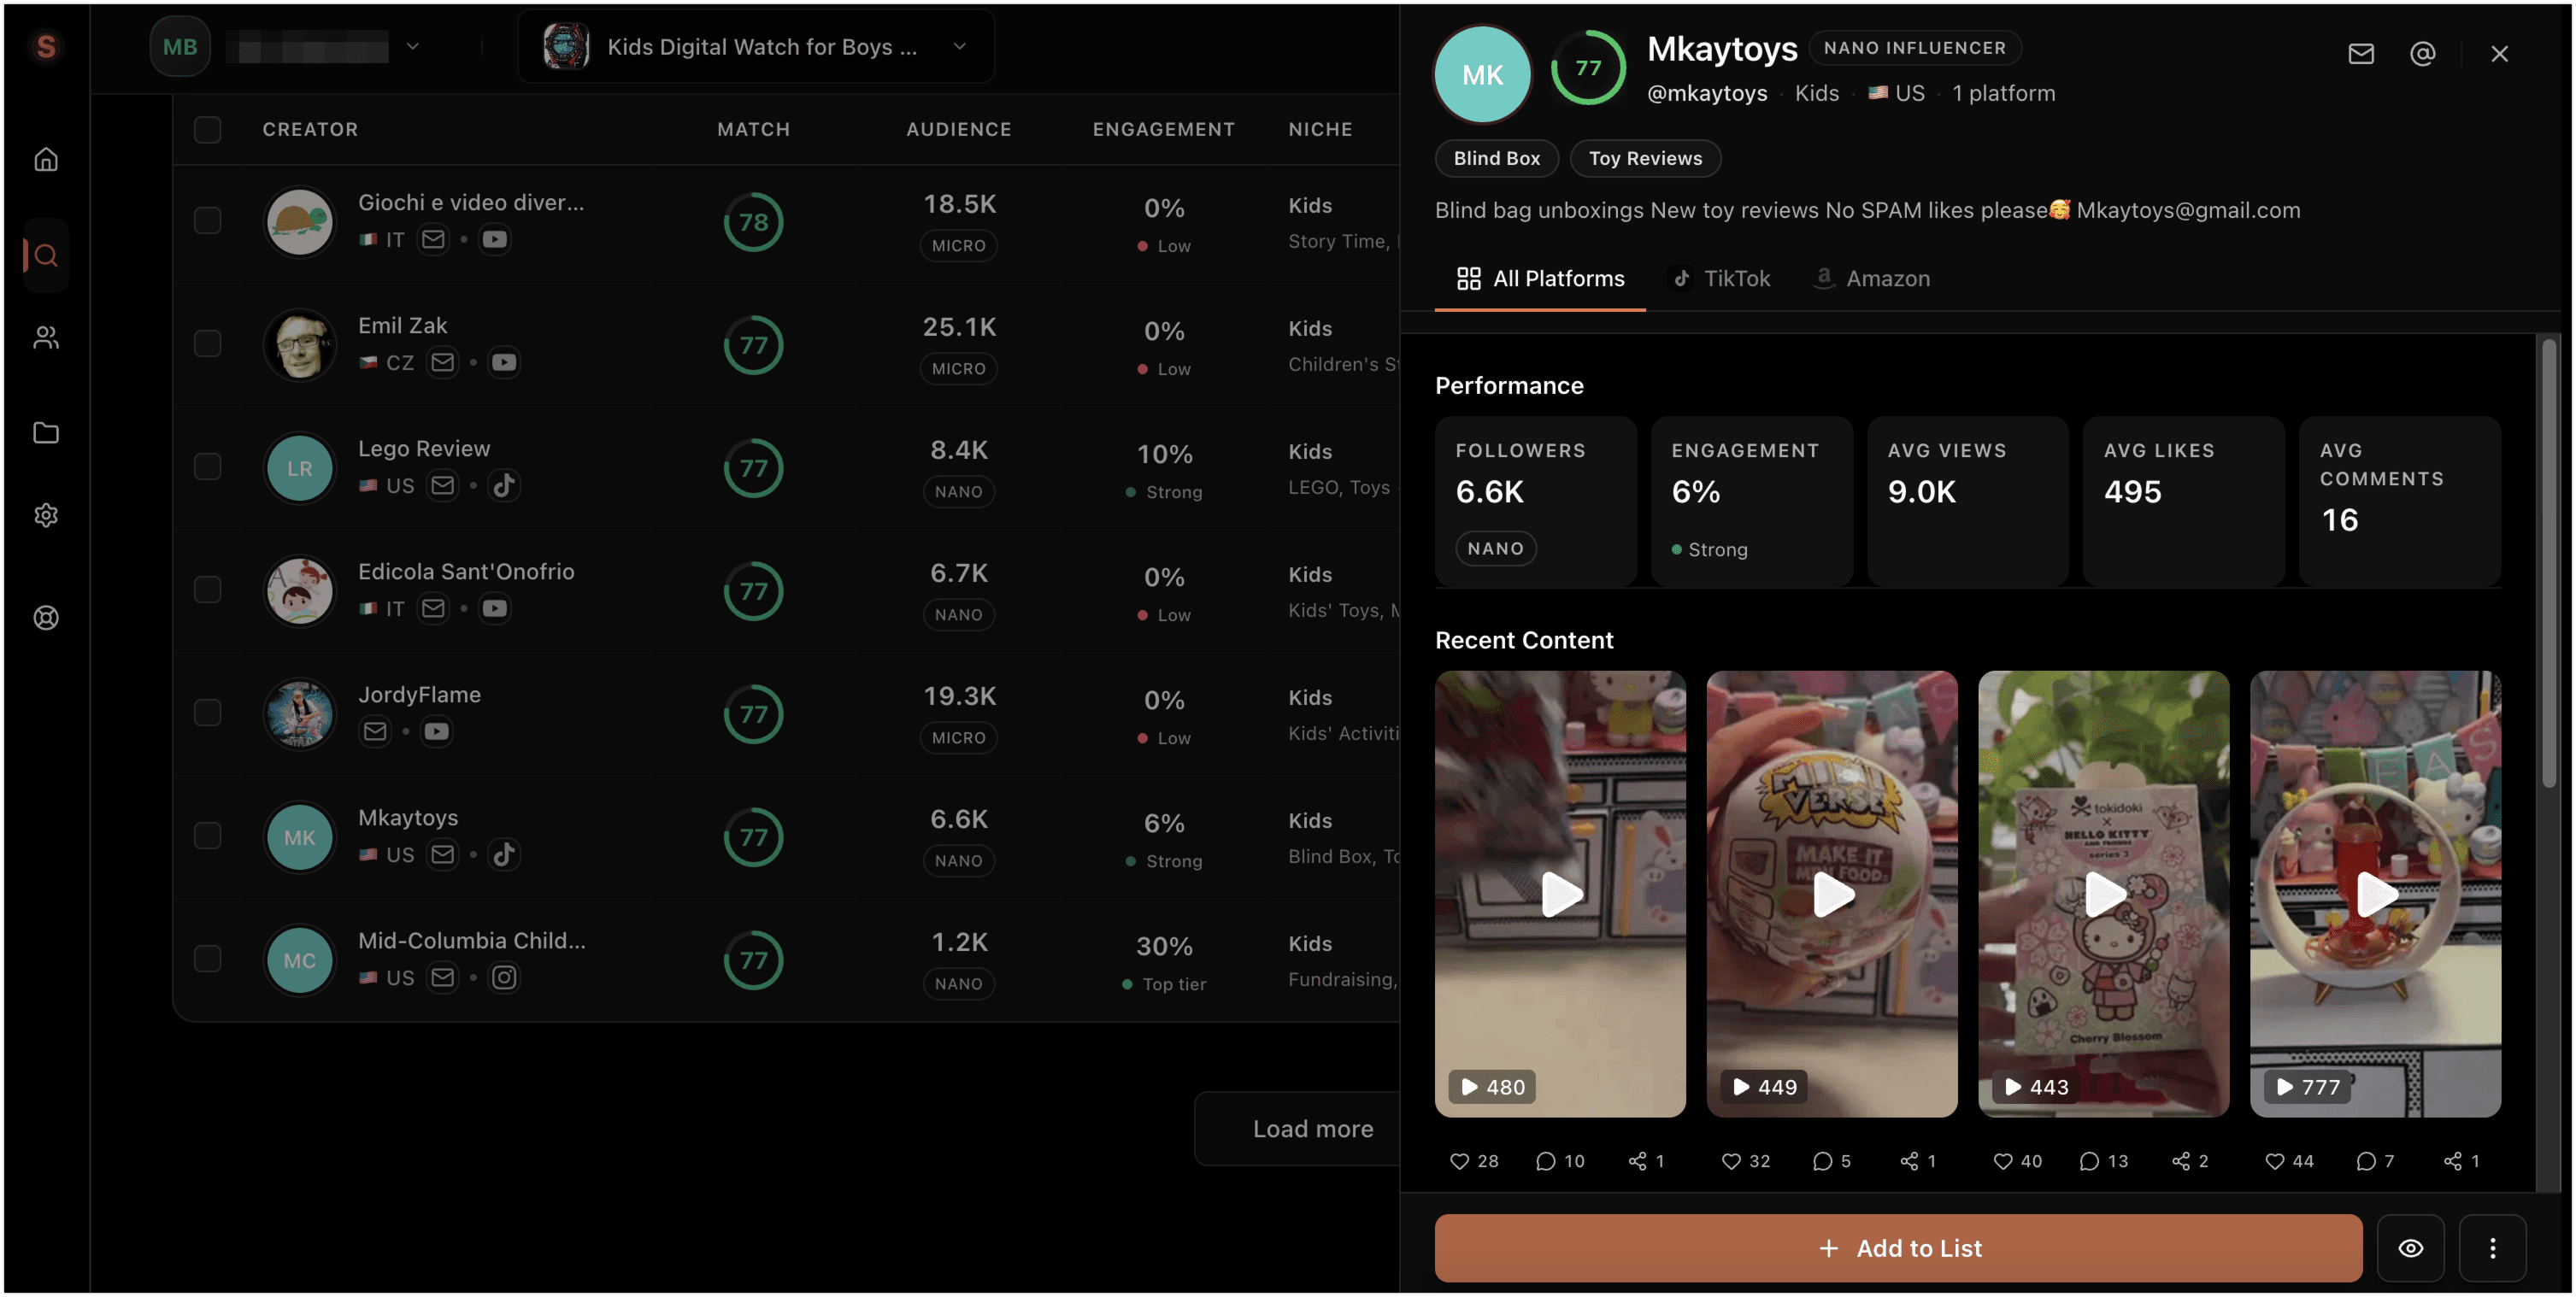Click the Instagram icon for Mid-Columbia Child...
This screenshot has width=2576, height=1297.
(x=504, y=977)
